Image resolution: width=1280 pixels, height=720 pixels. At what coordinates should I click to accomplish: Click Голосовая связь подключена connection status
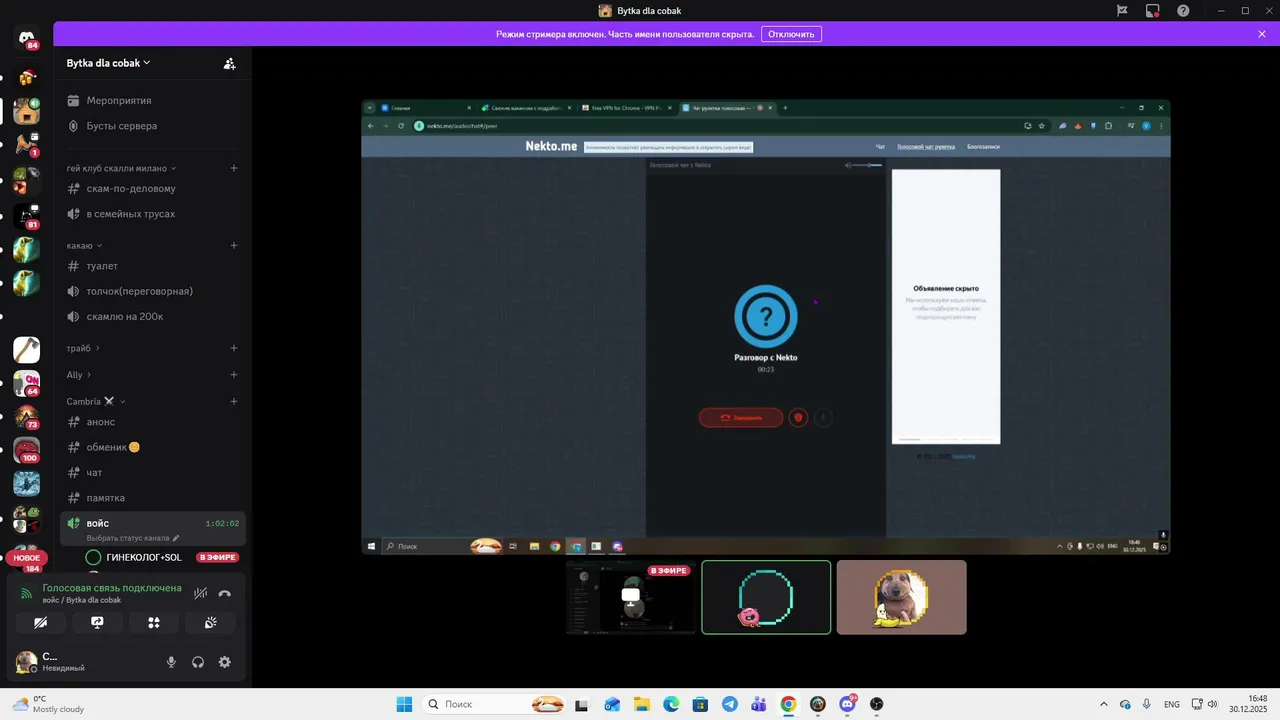[x=112, y=588]
